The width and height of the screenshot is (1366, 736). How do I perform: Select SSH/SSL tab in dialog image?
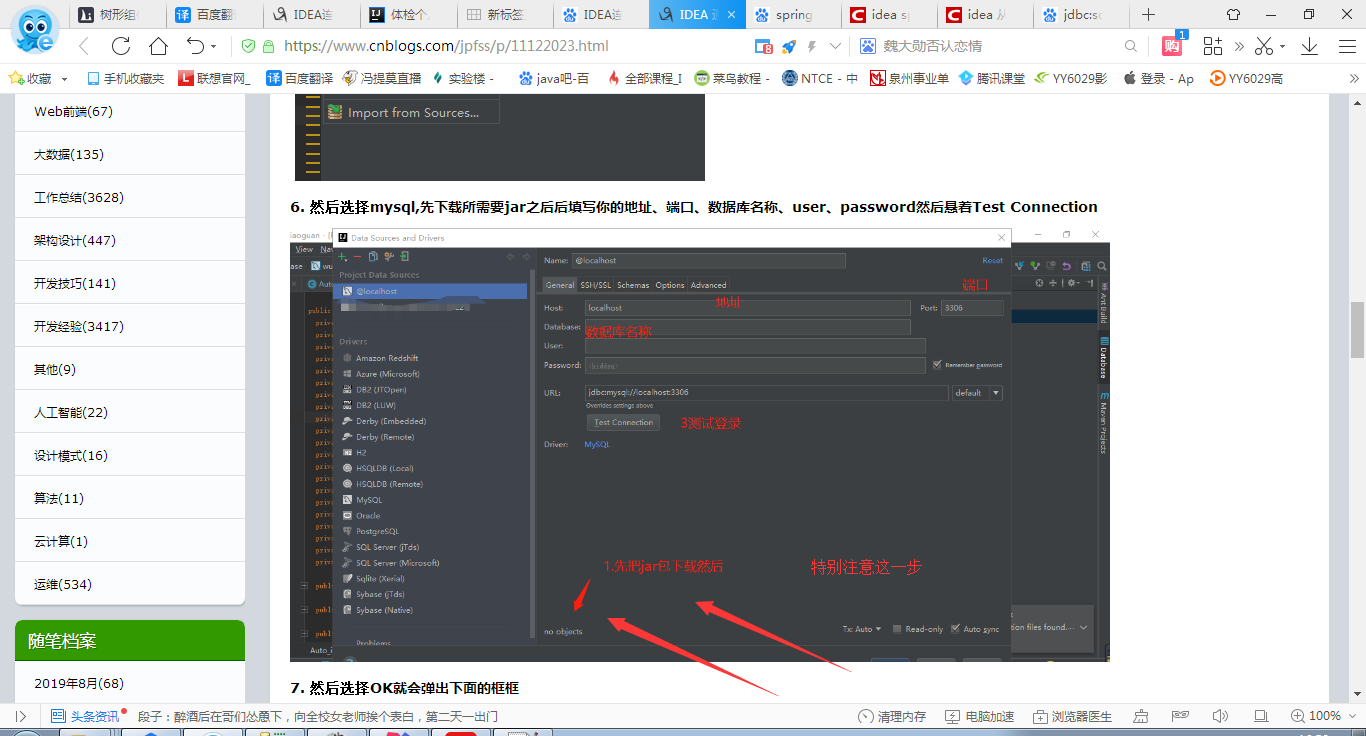tap(596, 285)
